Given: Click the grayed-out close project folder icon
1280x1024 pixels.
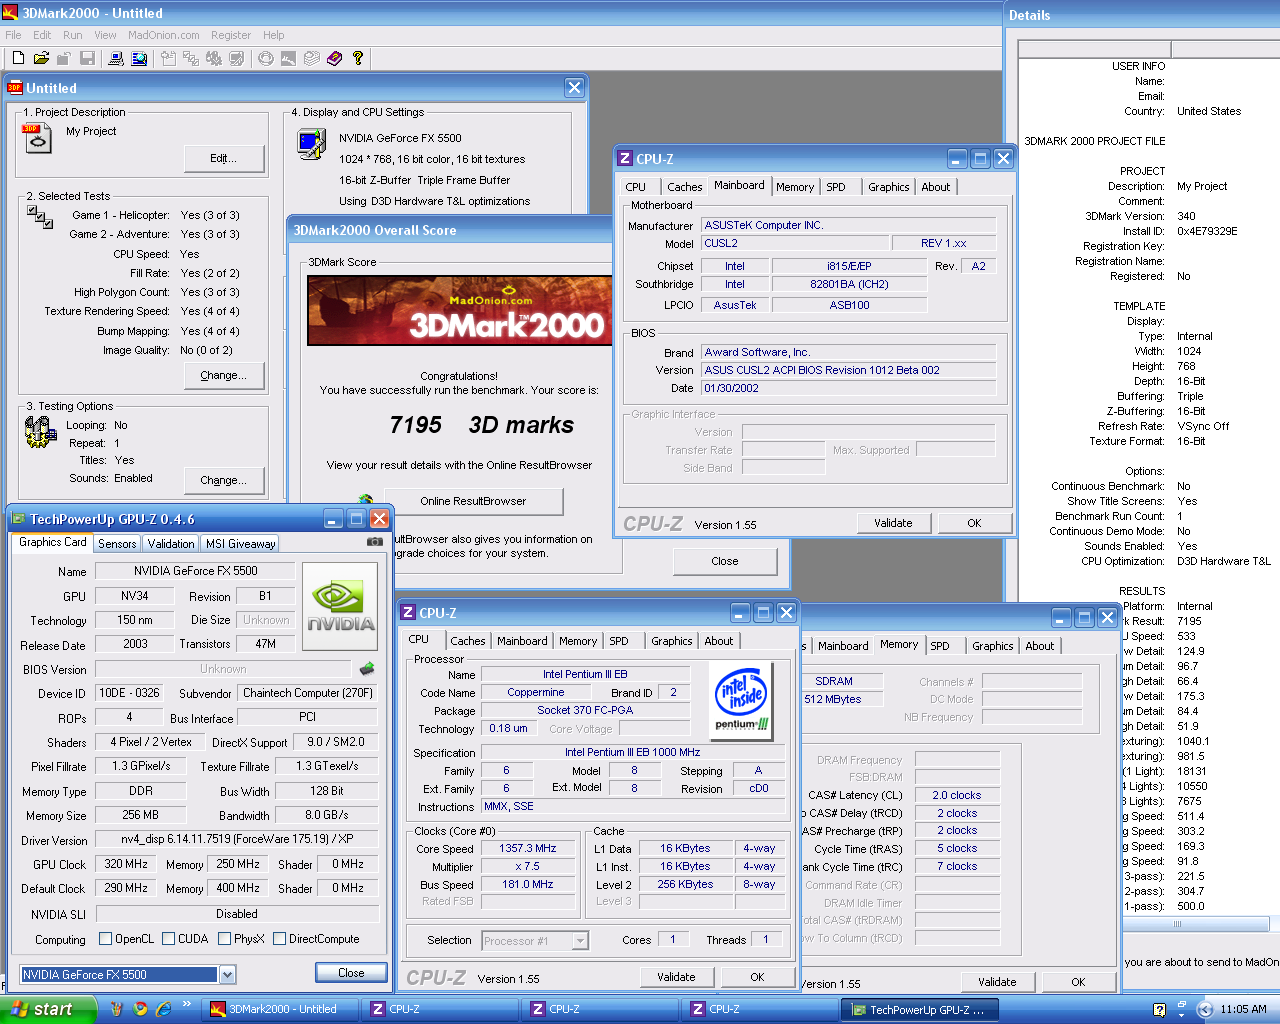Looking at the screenshot, I should tap(64, 58).
